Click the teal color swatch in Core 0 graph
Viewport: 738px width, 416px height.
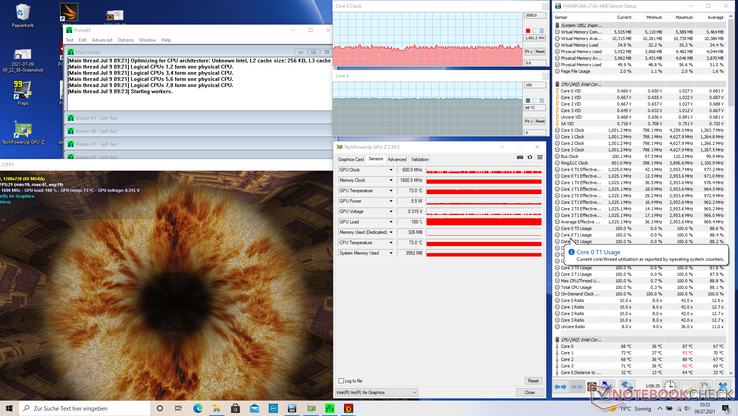point(528,100)
